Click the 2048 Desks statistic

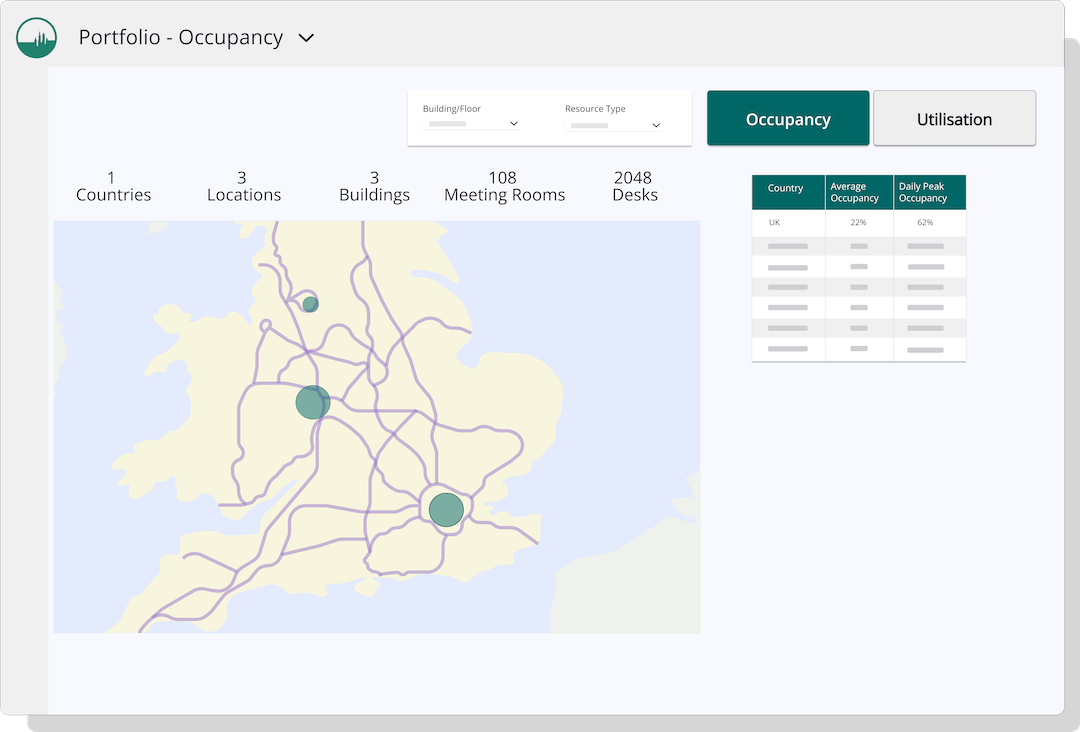point(634,187)
